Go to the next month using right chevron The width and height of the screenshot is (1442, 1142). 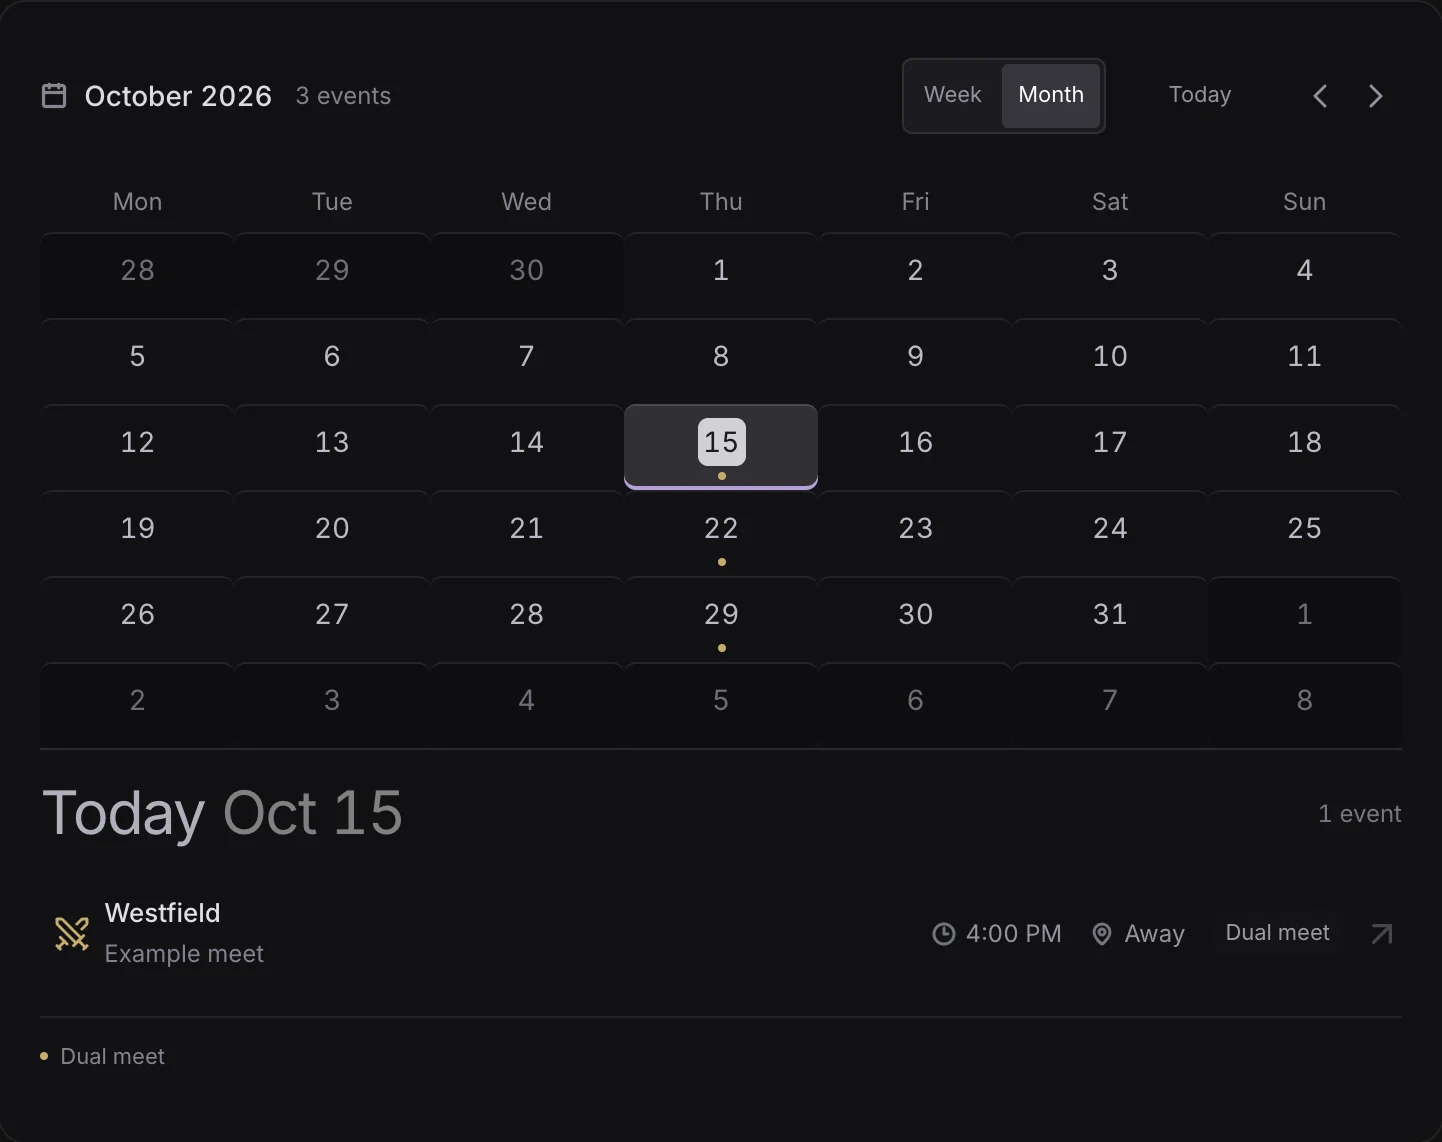point(1376,96)
